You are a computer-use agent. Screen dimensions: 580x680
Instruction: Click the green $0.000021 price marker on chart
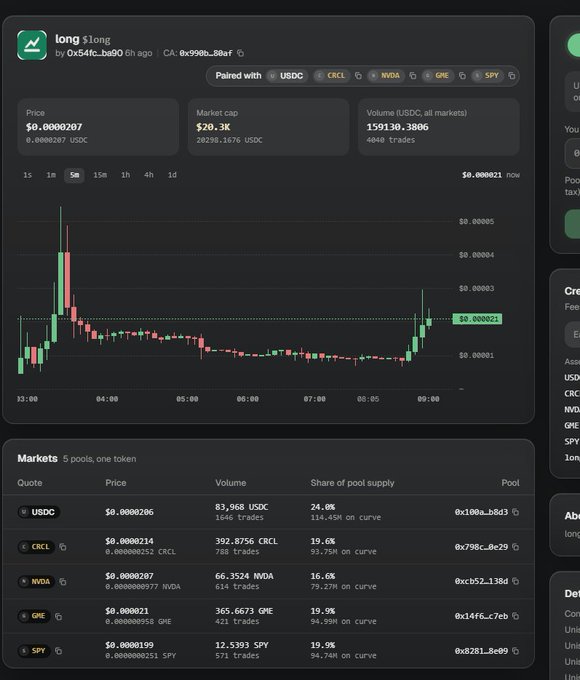click(477, 319)
